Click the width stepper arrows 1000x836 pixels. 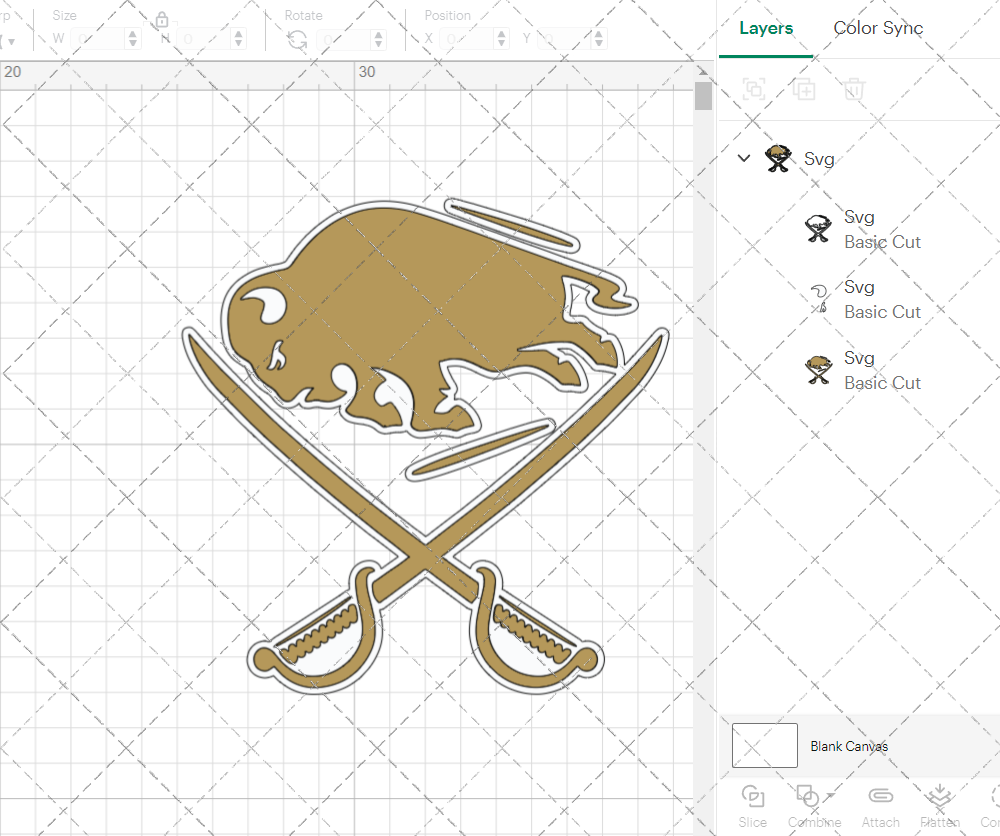click(133, 39)
